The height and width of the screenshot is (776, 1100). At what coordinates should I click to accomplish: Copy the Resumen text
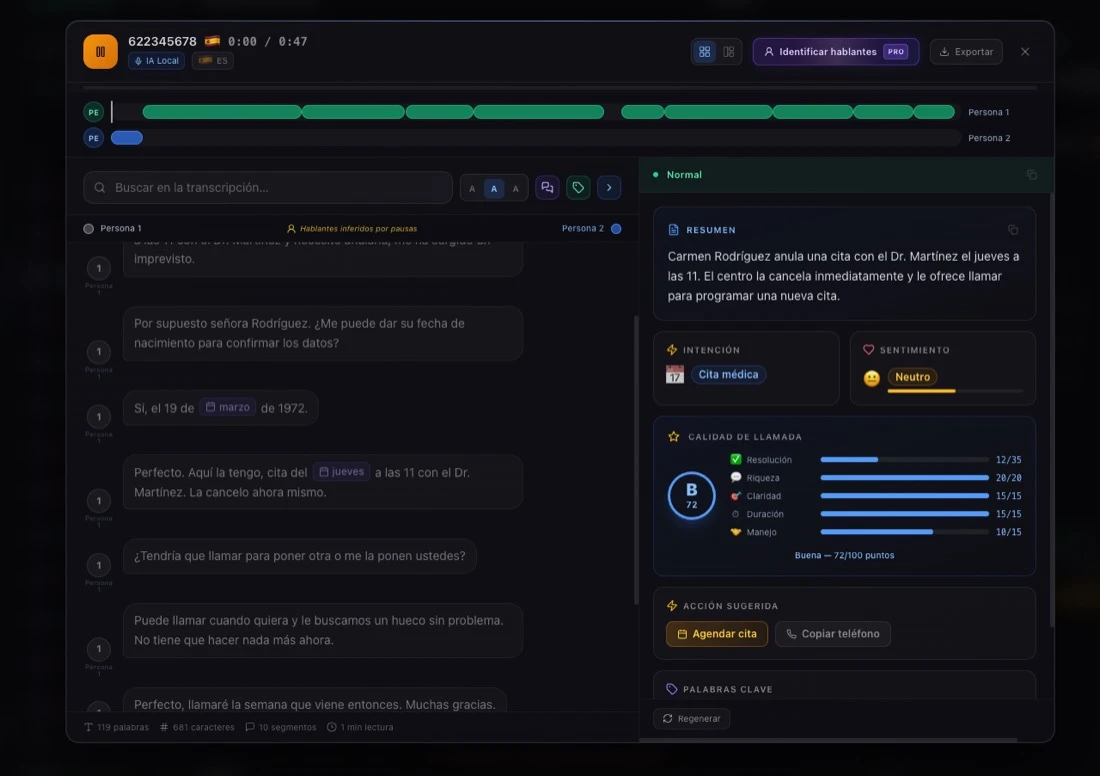pyautogui.click(x=1013, y=230)
